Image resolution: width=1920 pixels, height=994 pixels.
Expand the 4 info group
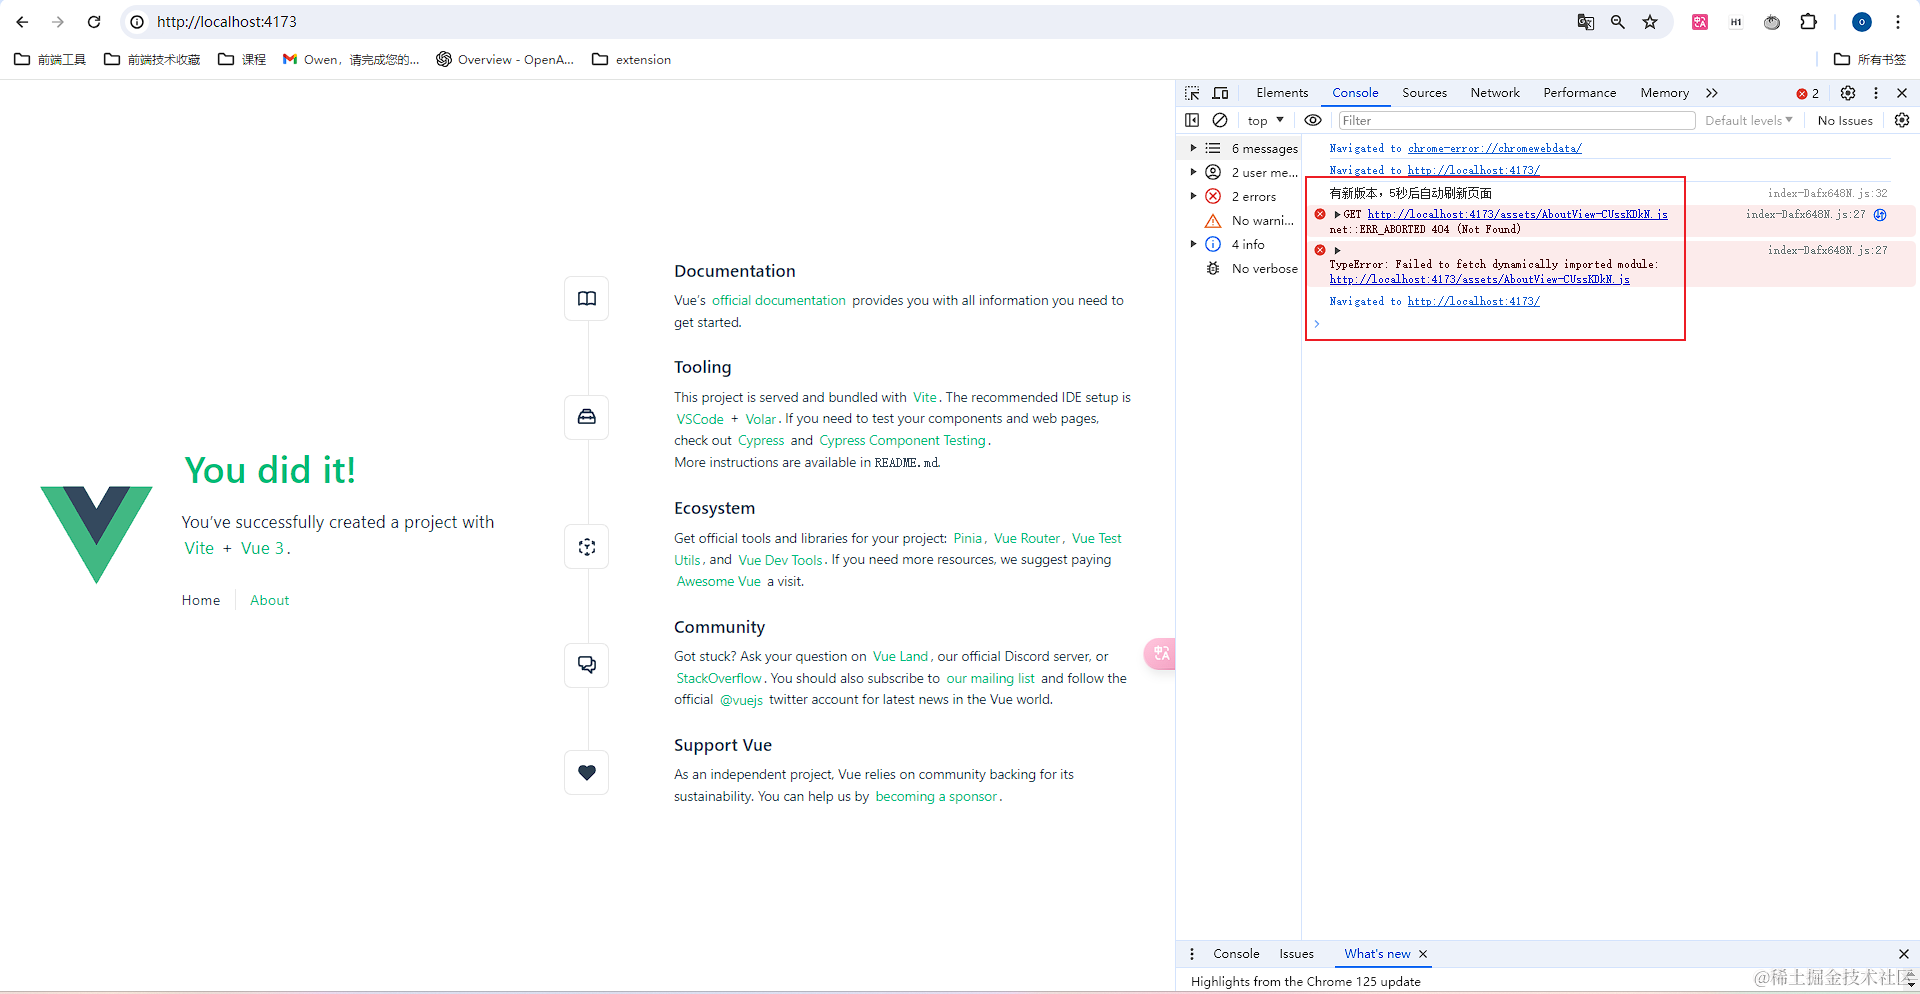point(1193,244)
